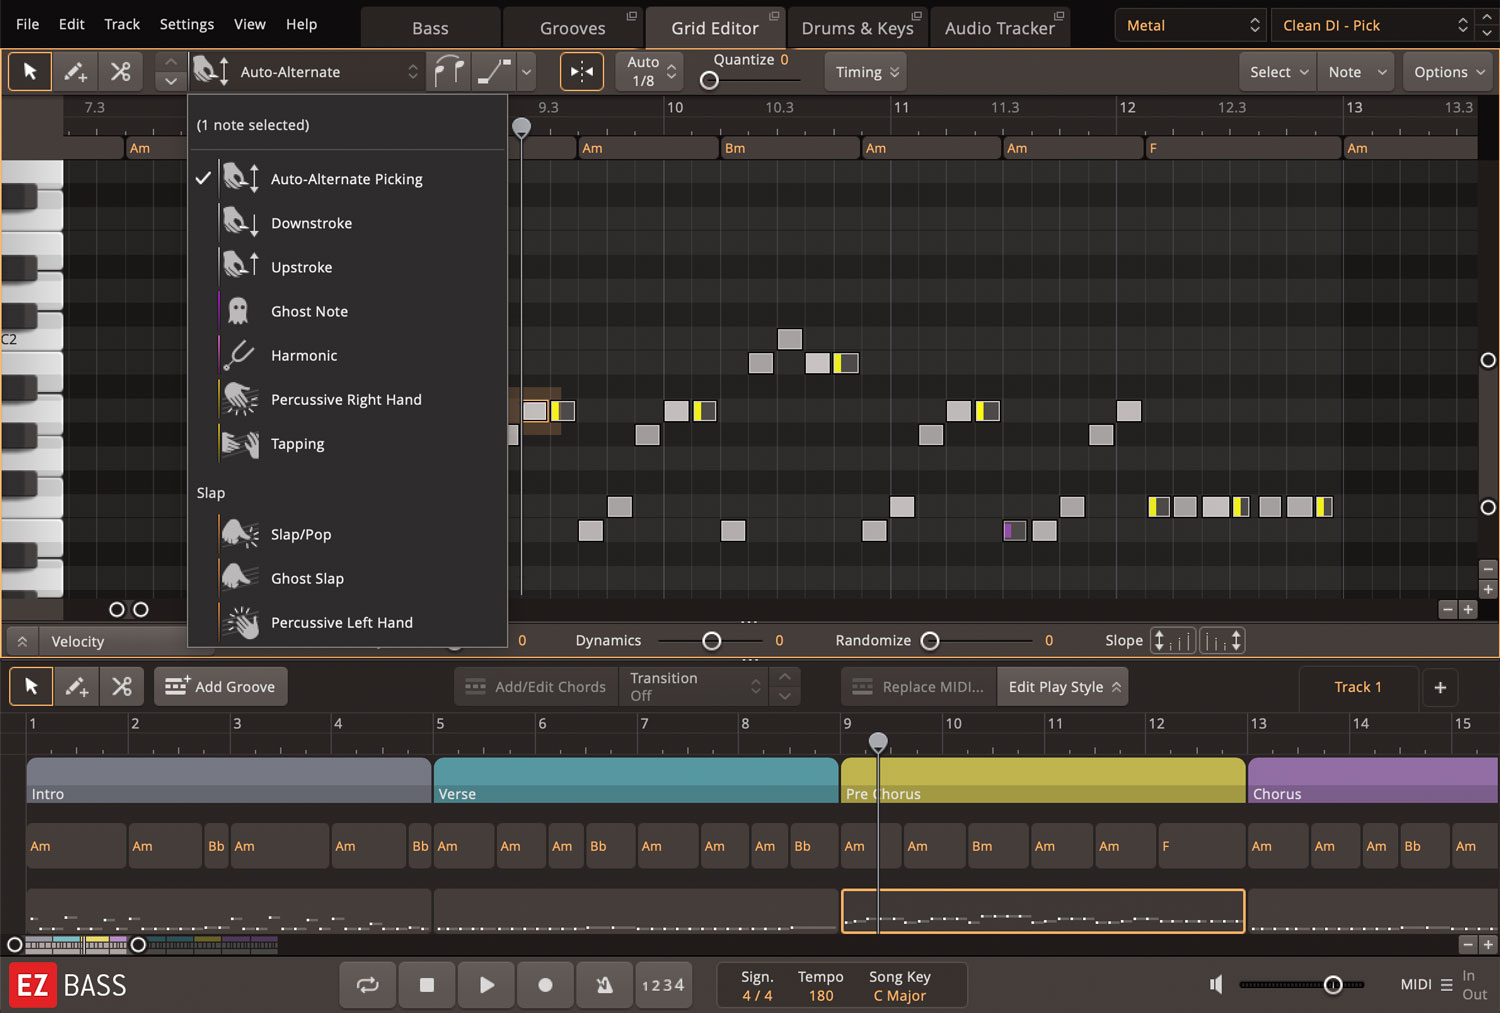This screenshot has height=1013, width=1500.
Task: Click the Add Groove button
Action: tap(220, 687)
